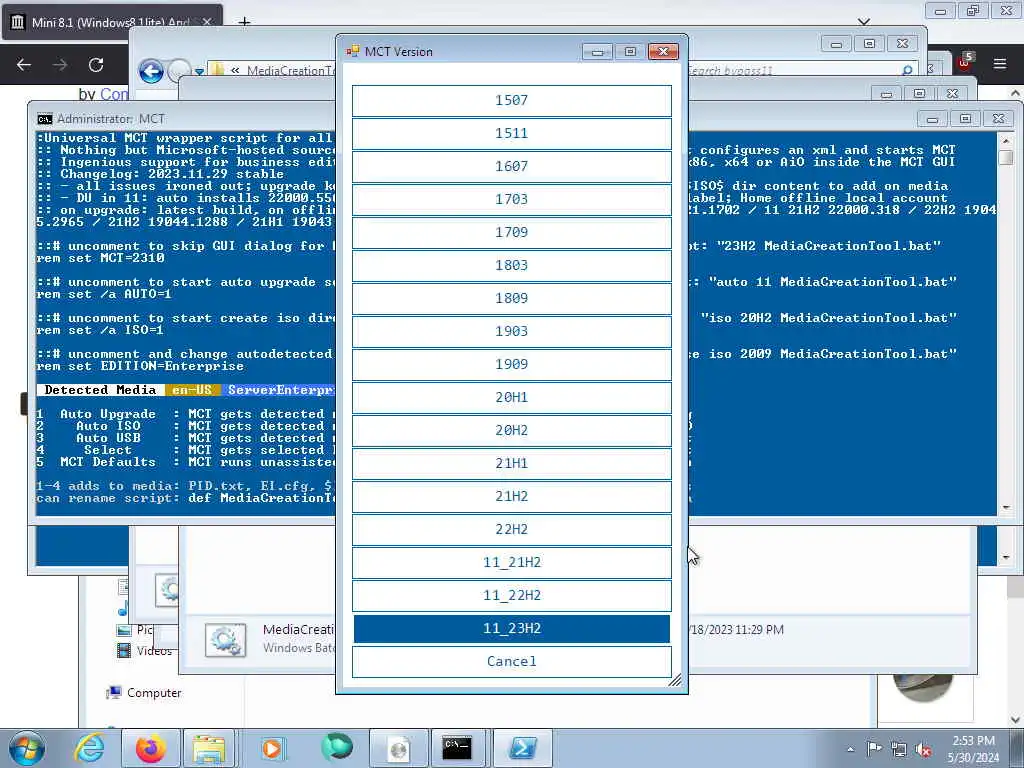The height and width of the screenshot is (768, 1024).
Task: Select Windows 11_21H2 version
Action: (511, 562)
